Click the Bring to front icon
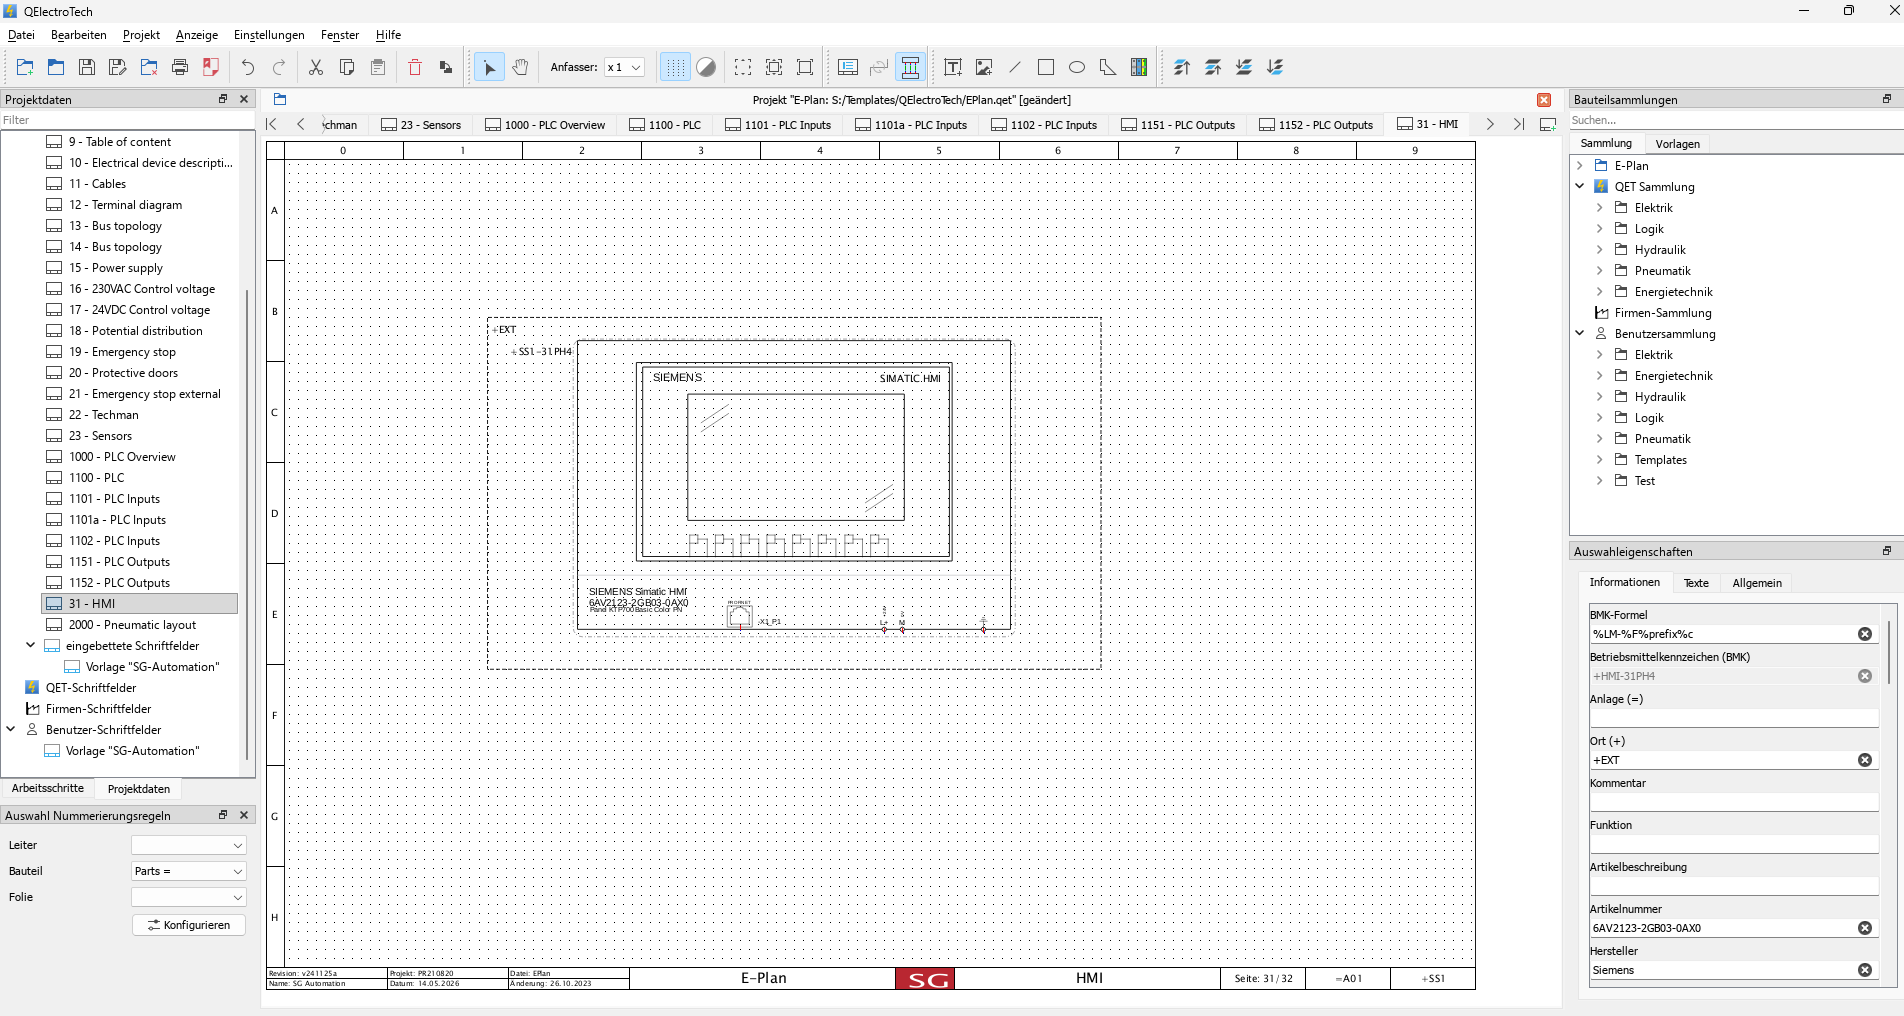 1182,67
